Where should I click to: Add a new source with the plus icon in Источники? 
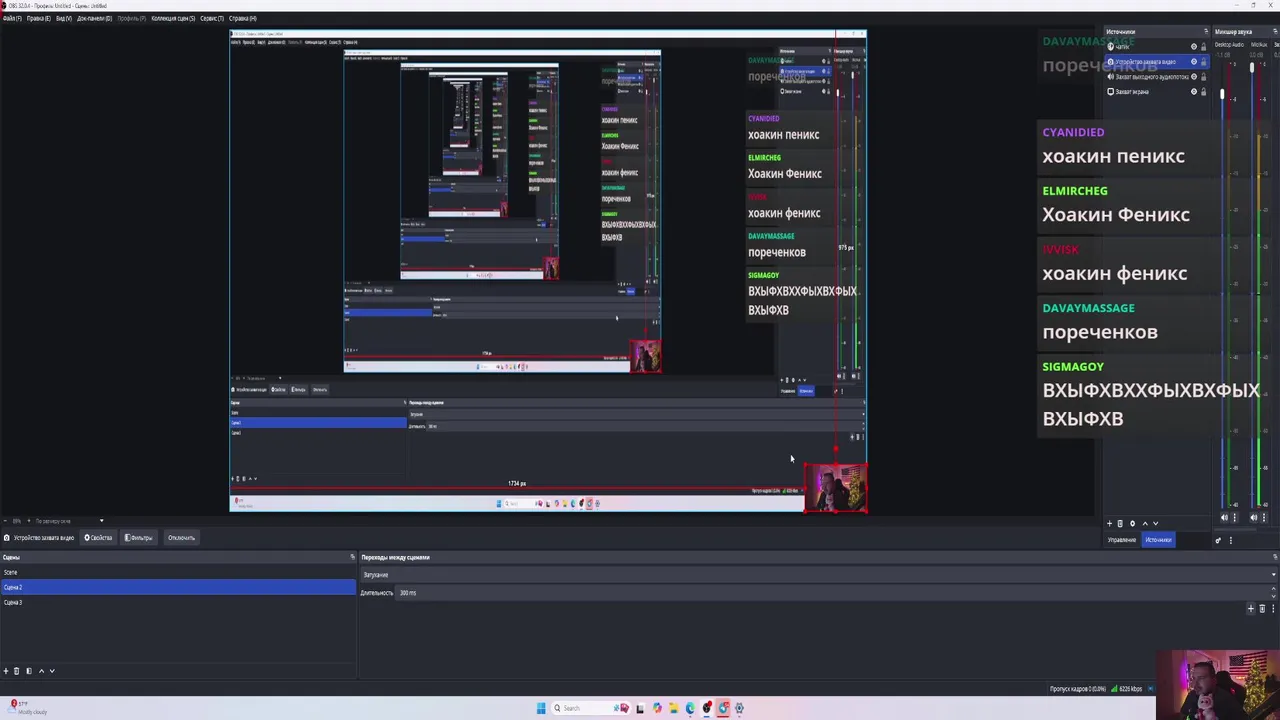pyautogui.click(x=1109, y=523)
